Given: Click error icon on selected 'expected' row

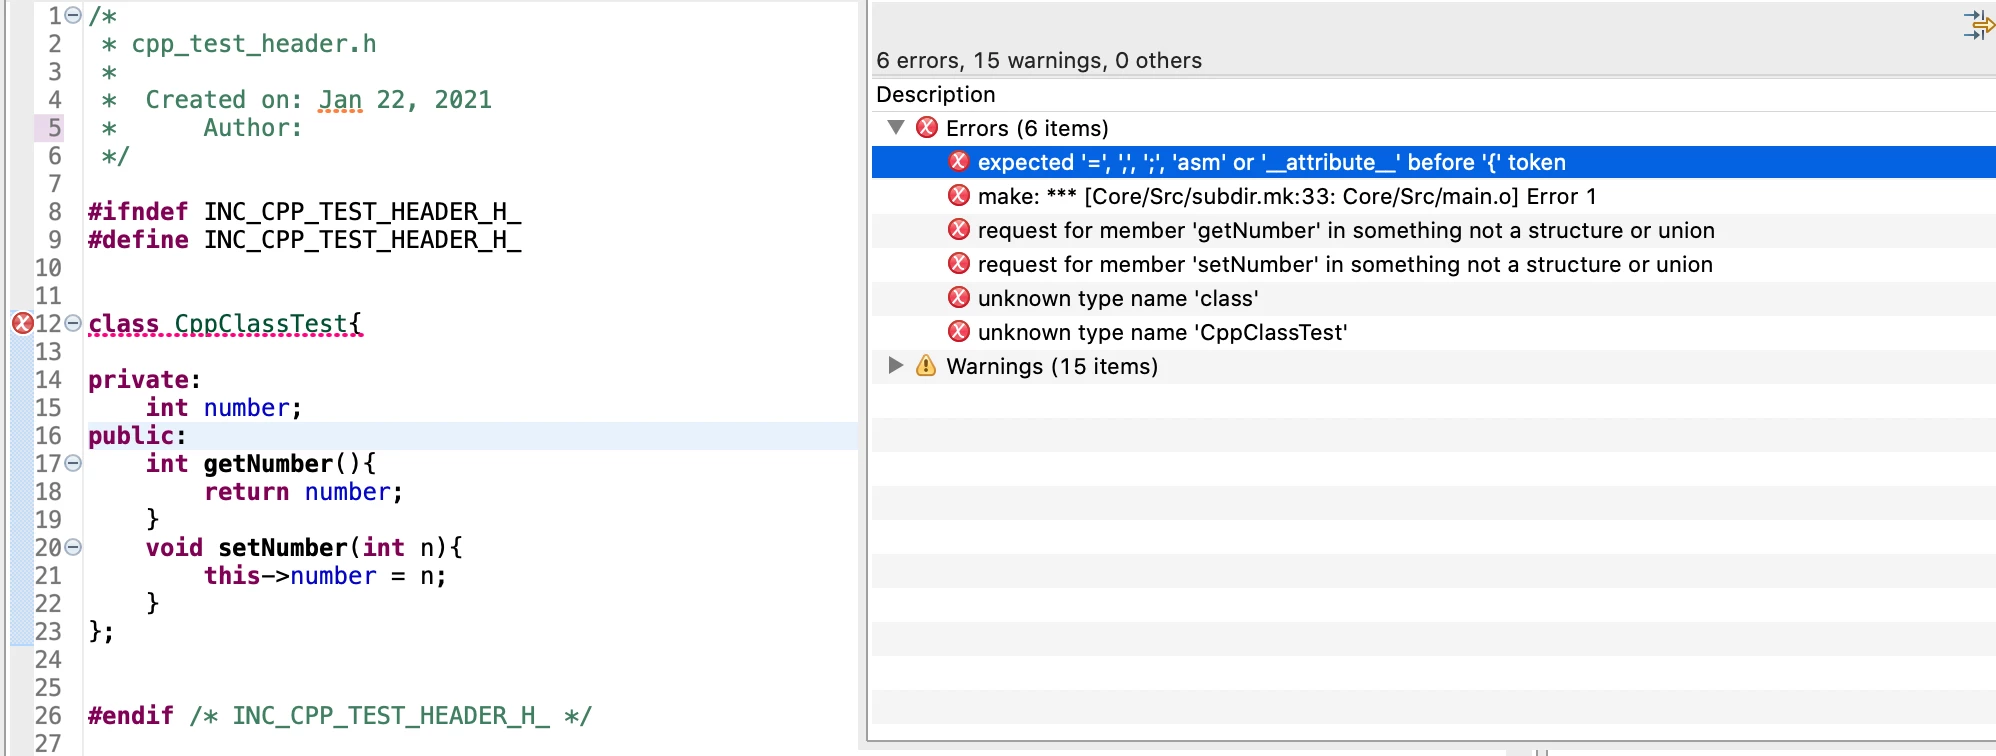Looking at the screenshot, I should tap(959, 161).
